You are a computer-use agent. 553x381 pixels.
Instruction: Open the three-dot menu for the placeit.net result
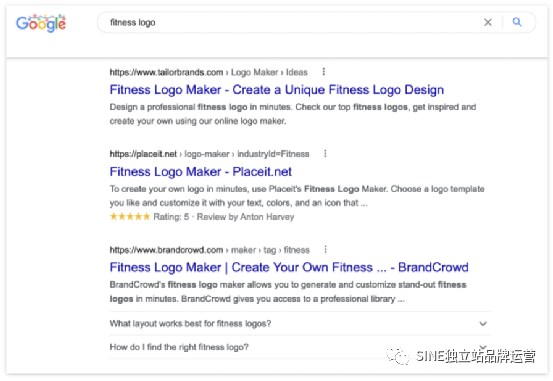click(325, 154)
